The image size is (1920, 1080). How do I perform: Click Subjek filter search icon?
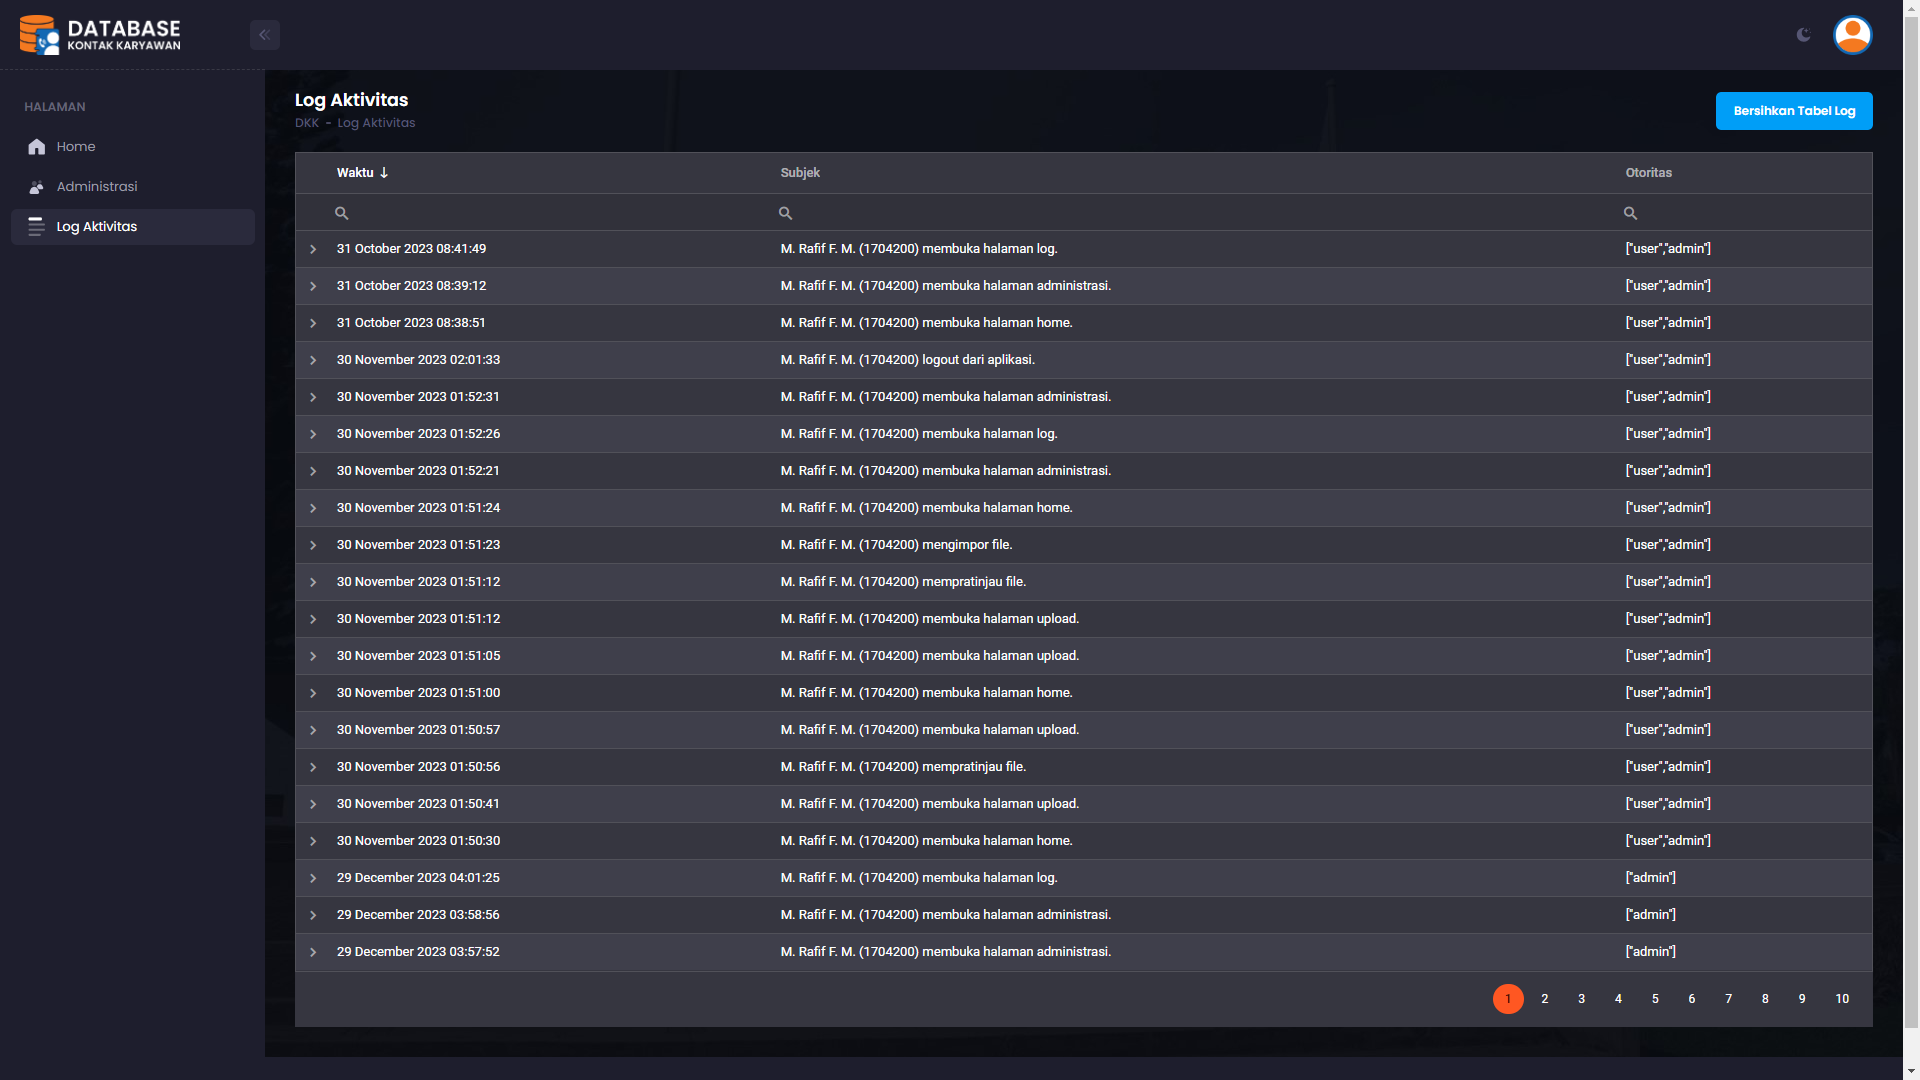(x=786, y=213)
